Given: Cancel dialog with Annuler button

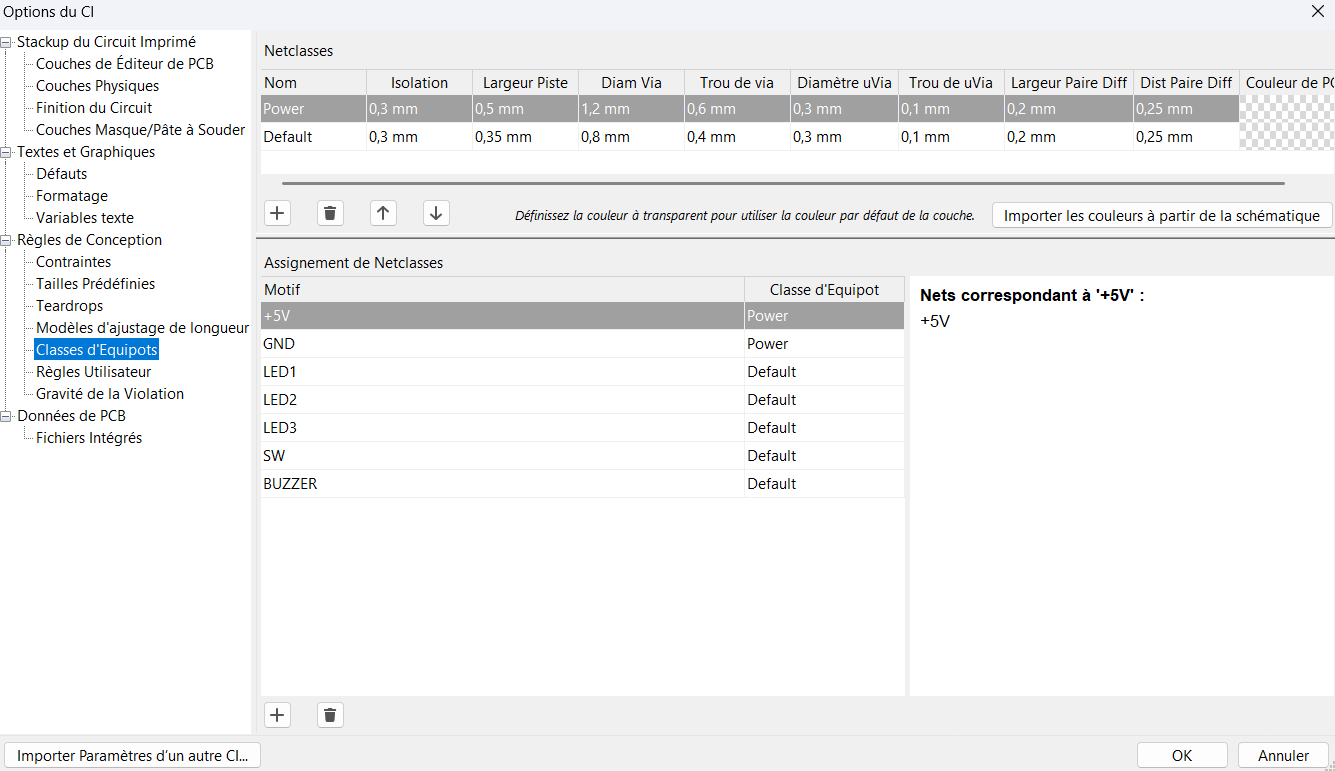Looking at the screenshot, I should tap(1283, 755).
